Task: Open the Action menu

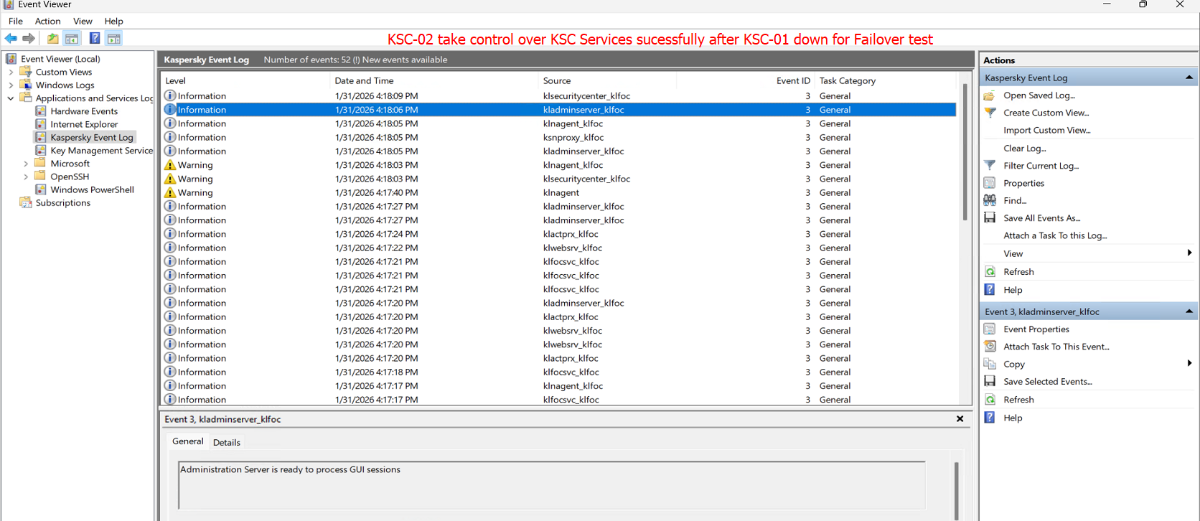Action: click(48, 21)
